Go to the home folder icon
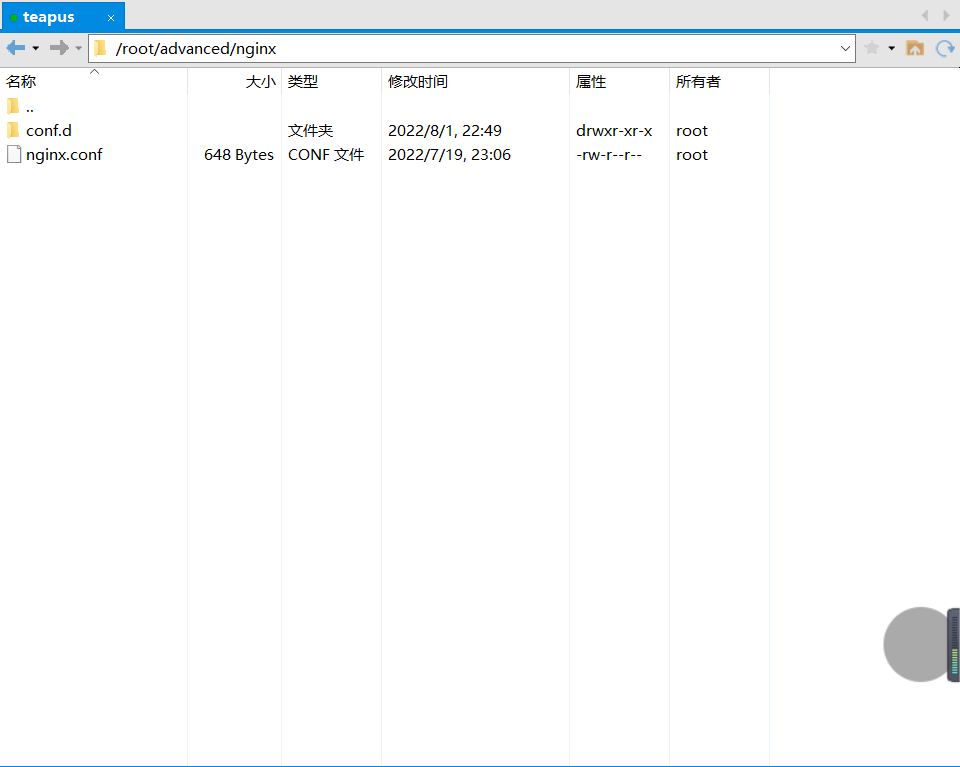The image size is (960, 767). 914,48
